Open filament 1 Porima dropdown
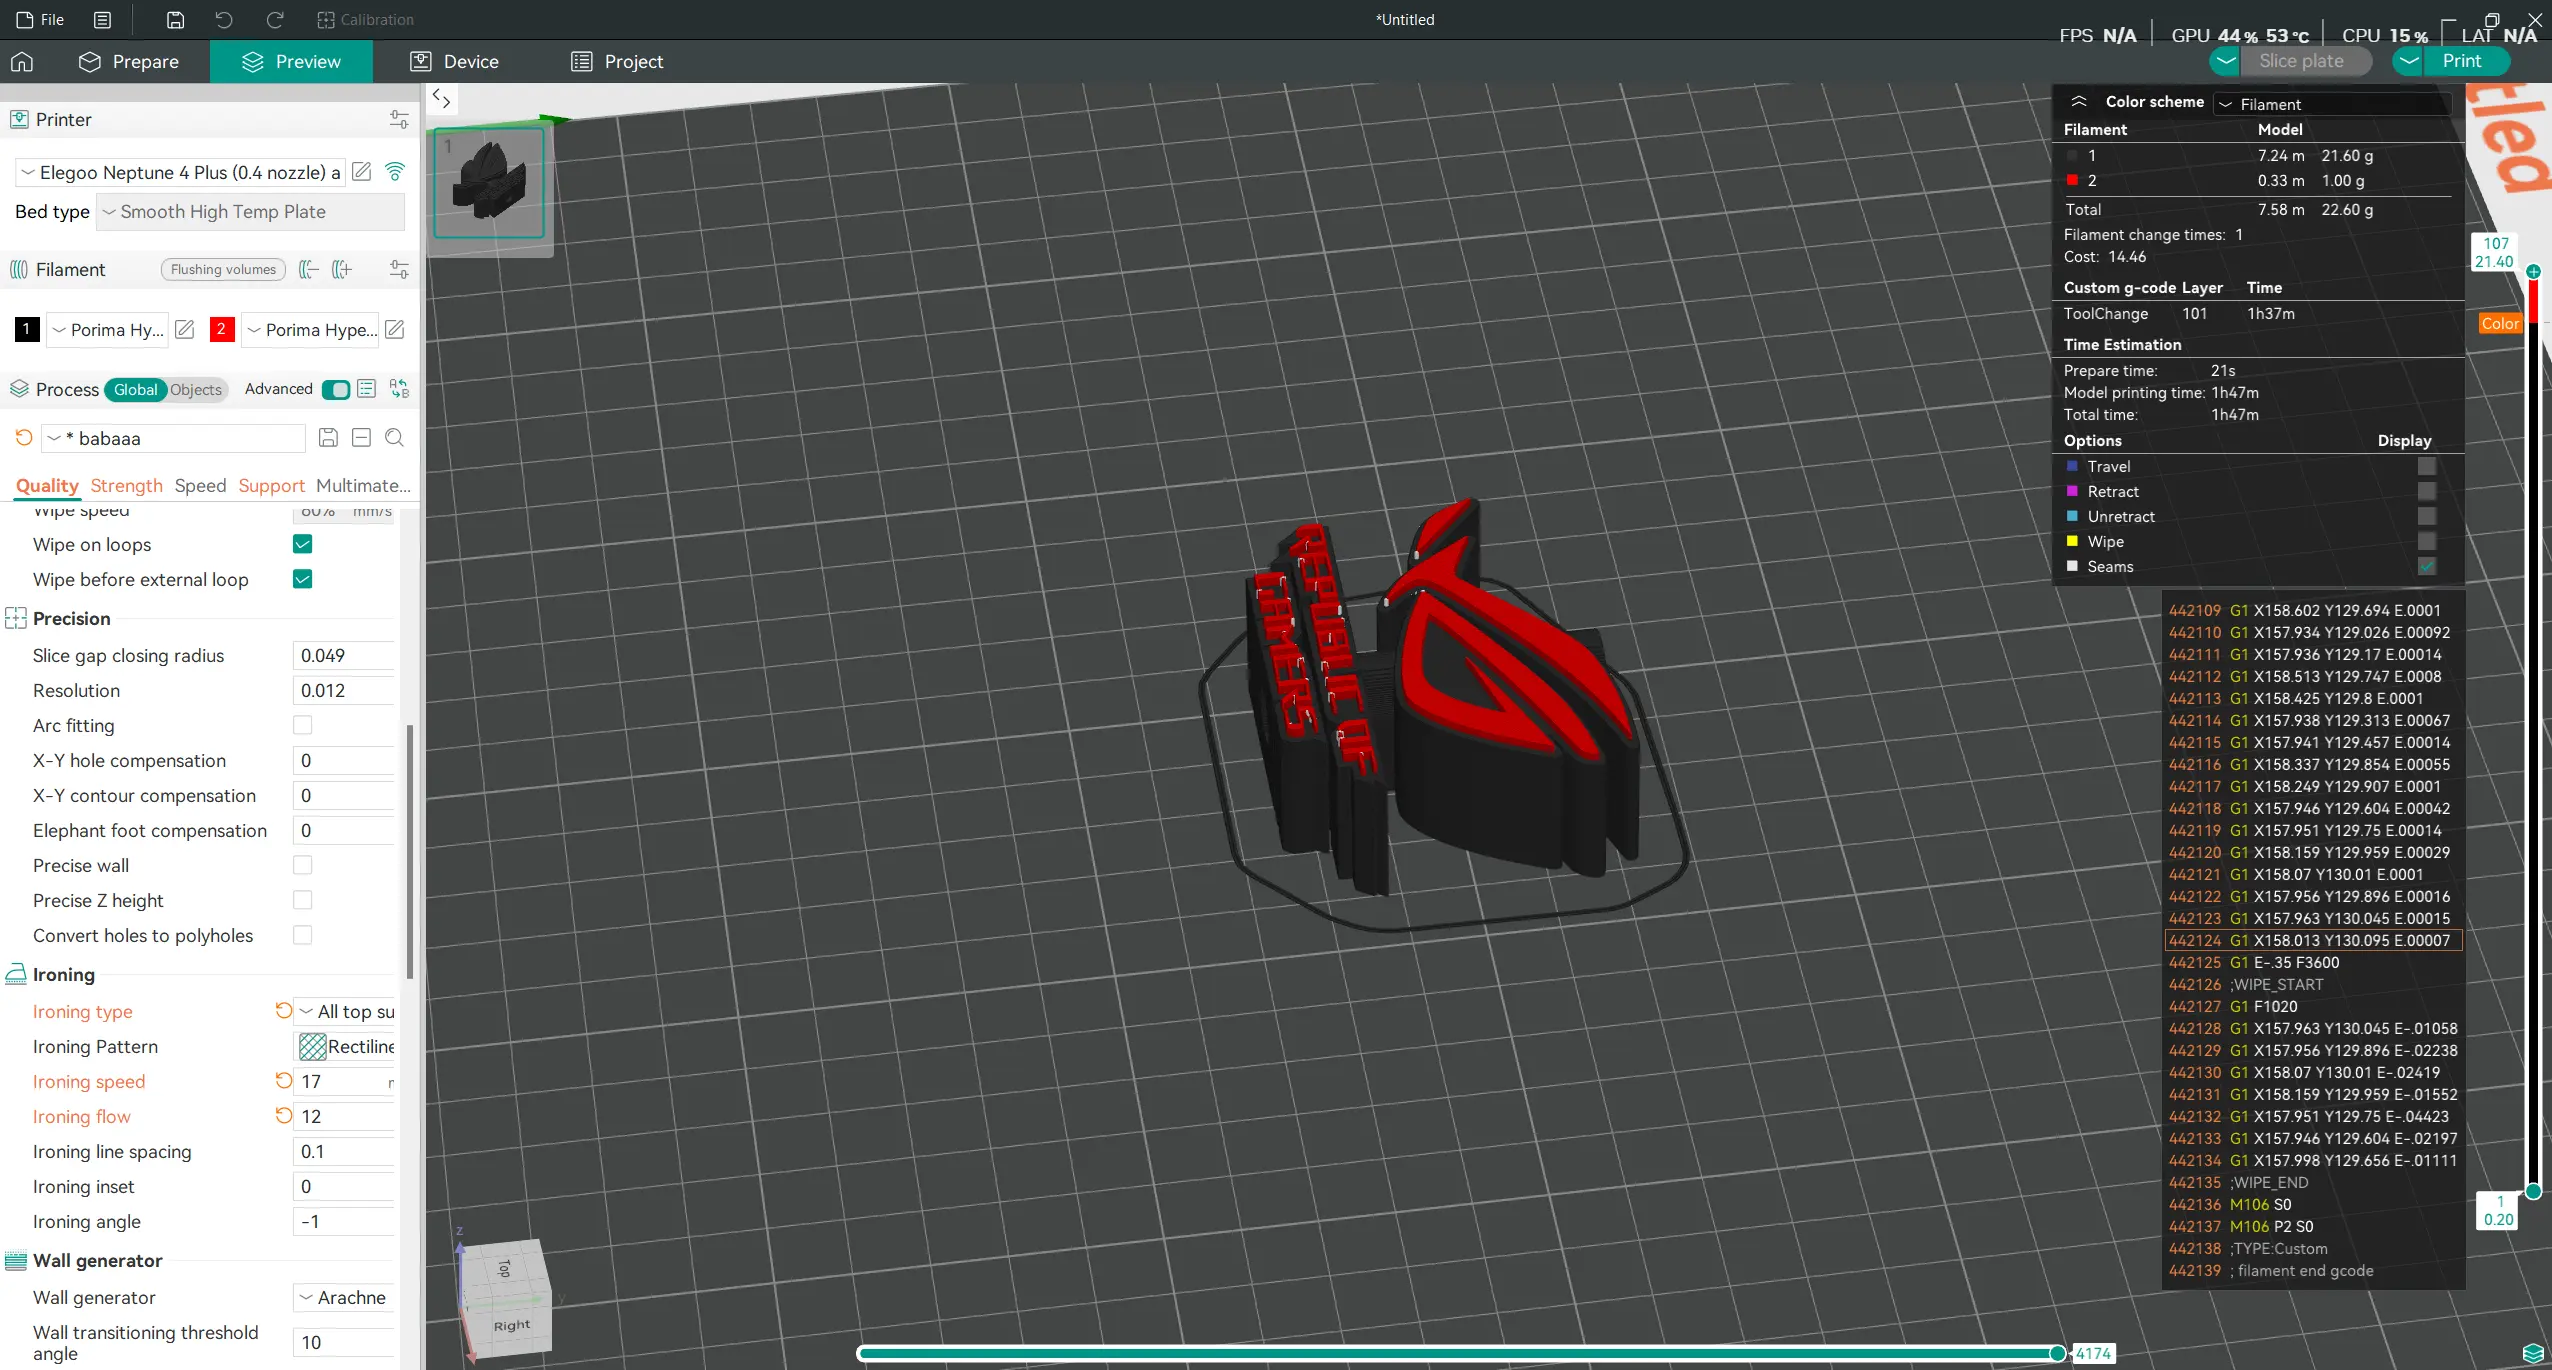 tap(107, 330)
